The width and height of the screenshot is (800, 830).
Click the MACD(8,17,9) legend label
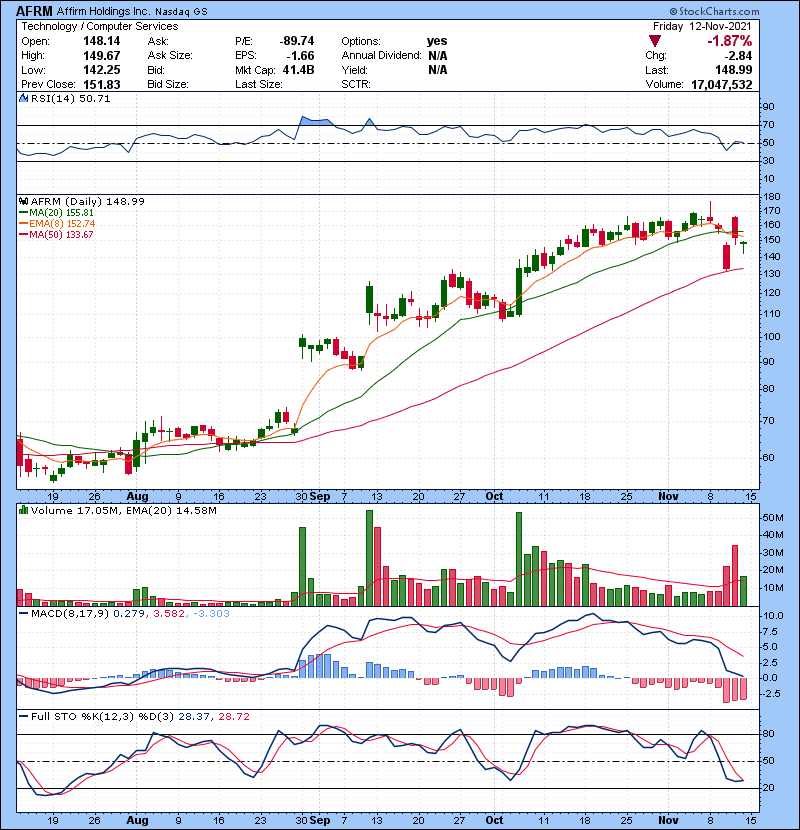(x=70, y=614)
